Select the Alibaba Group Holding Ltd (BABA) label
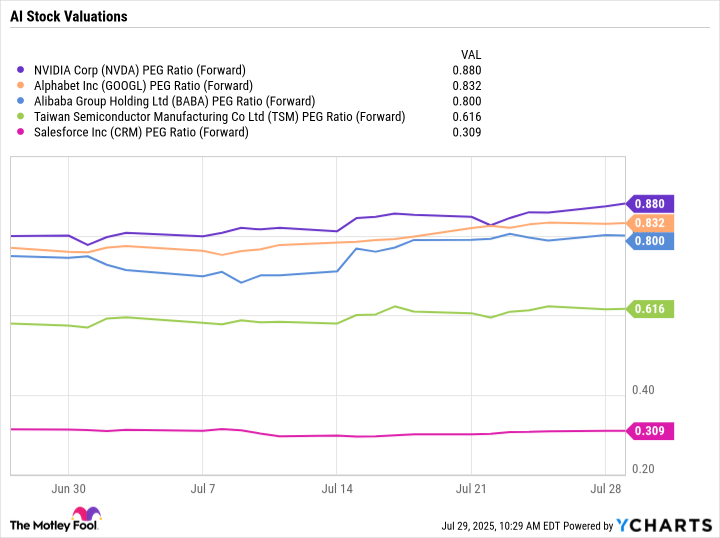Image resolution: width=720 pixels, height=538 pixels. pyautogui.click(x=174, y=101)
